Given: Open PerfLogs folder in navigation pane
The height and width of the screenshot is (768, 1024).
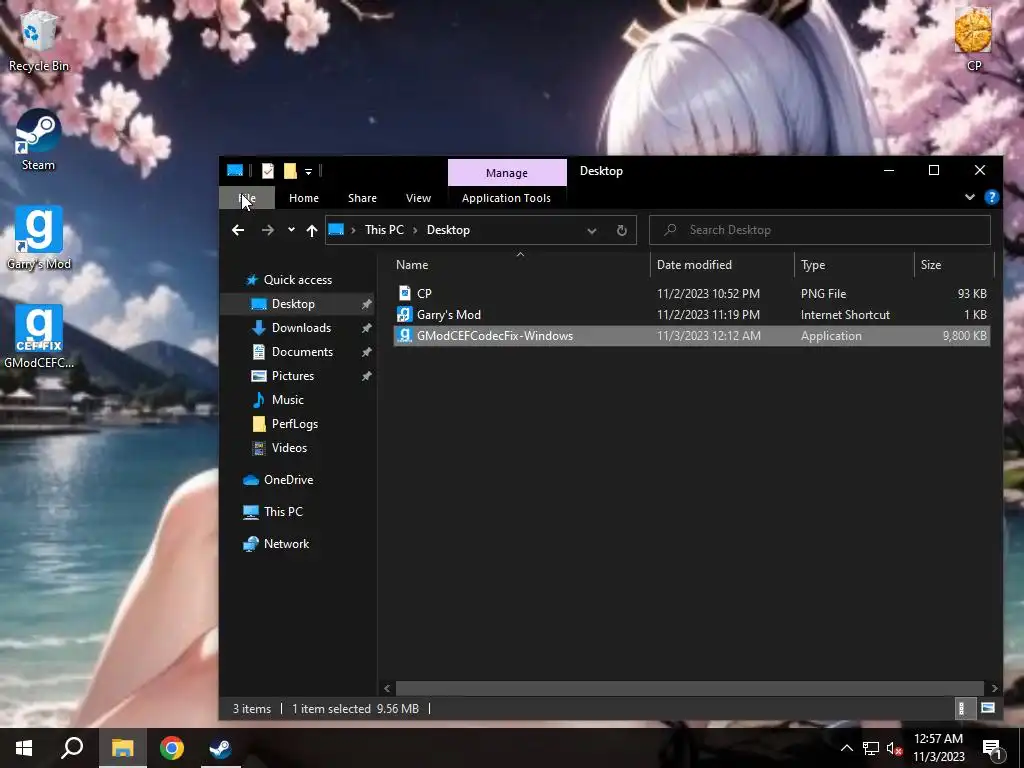Looking at the screenshot, I should [294, 424].
